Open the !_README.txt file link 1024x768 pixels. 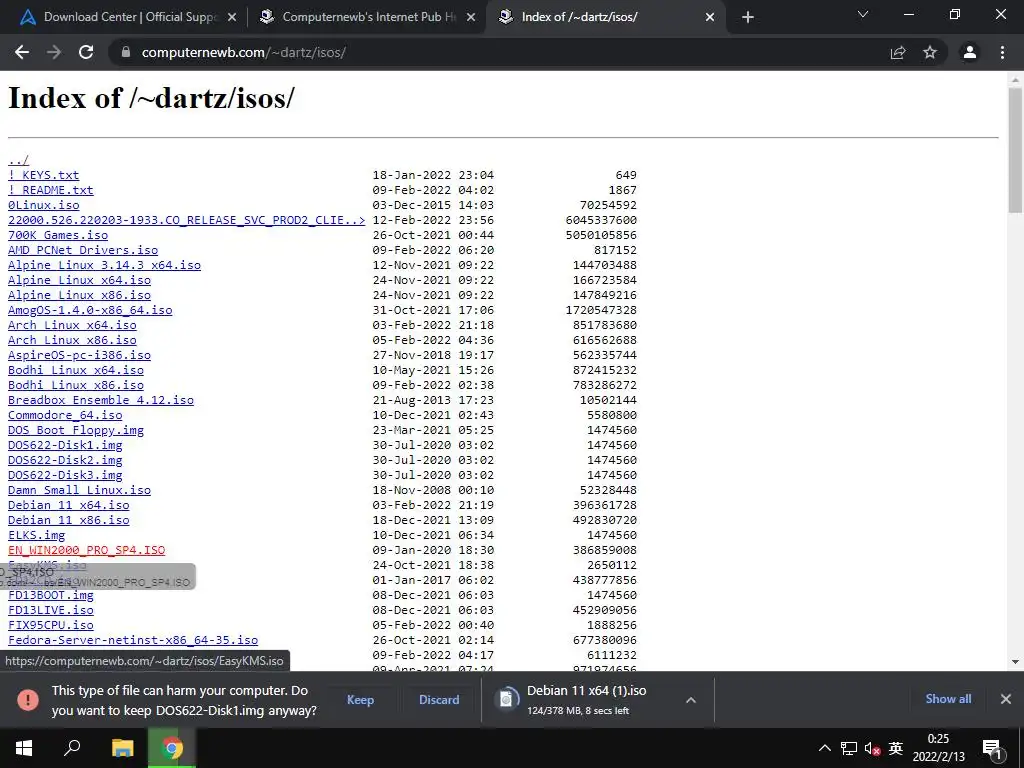[x=51, y=190]
